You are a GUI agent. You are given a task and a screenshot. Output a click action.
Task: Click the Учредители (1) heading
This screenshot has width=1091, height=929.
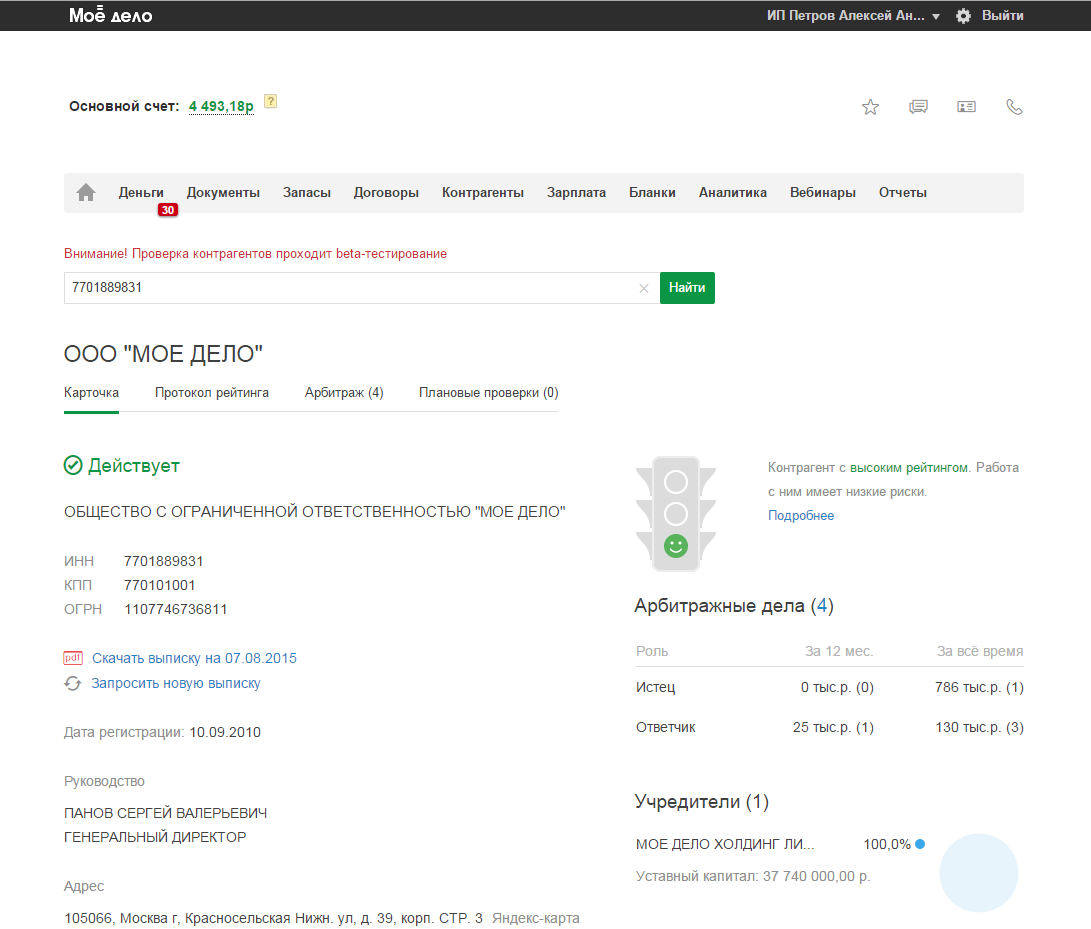pyautogui.click(x=702, y=802)
